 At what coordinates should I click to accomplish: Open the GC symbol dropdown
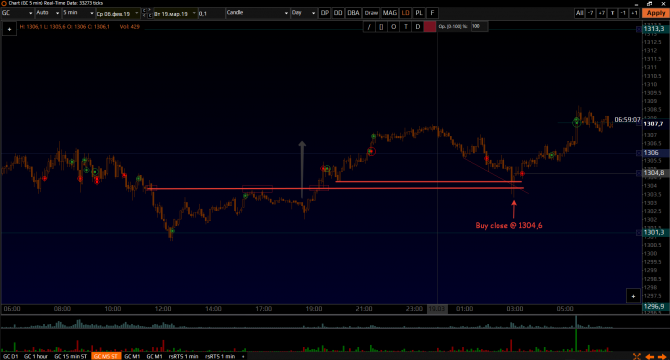click(x=17, y=13)
